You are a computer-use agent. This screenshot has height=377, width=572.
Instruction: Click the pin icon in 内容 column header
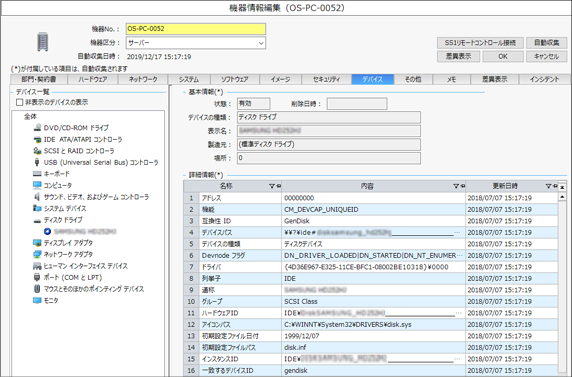point(462,186)
